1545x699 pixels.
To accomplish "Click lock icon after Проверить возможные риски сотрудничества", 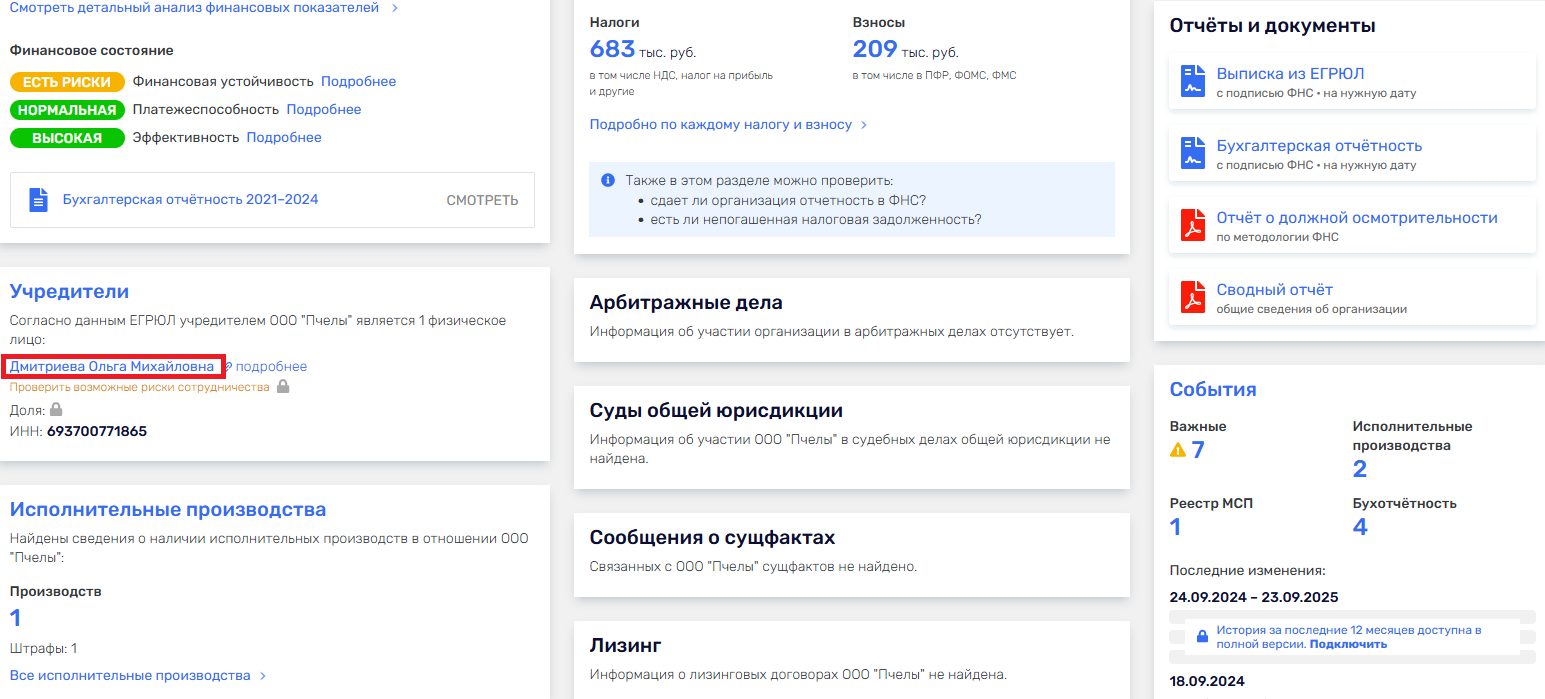I will click(x=283, y=386).
